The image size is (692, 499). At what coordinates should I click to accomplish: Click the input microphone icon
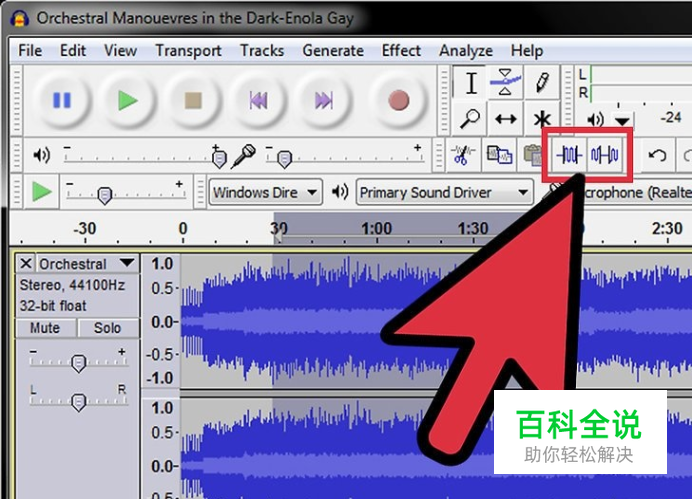point(243,156)
